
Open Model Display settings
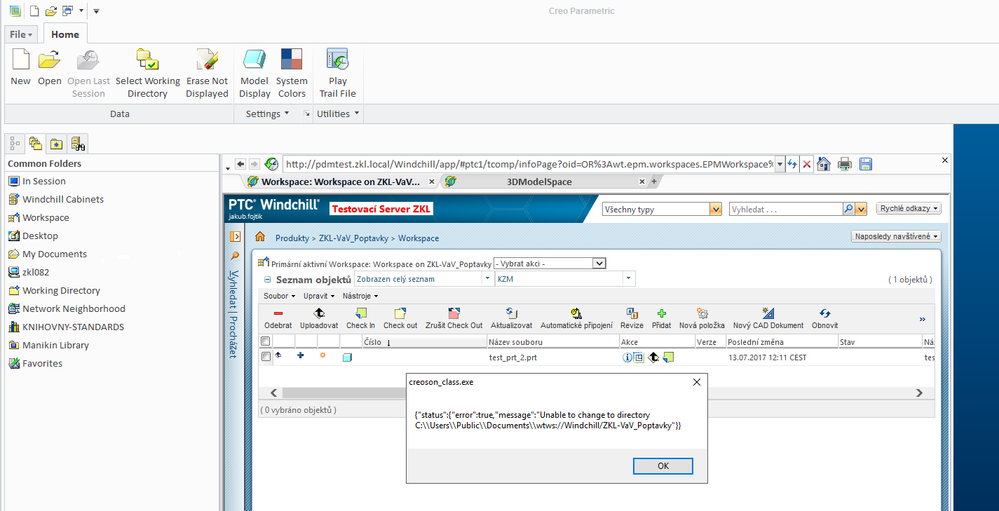[254, 61]
